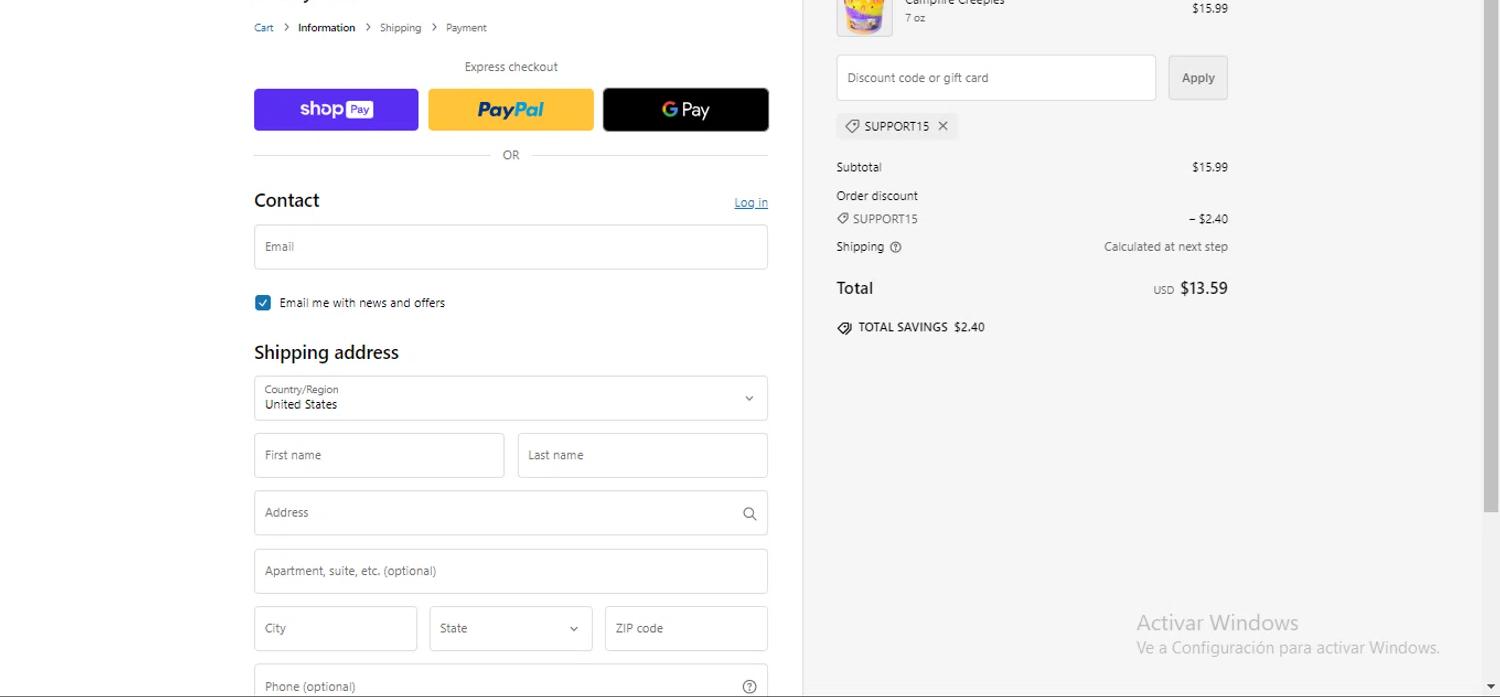1500x697 pixels.
Task: Click the Cart breadcrumb link
Action: 264,28
